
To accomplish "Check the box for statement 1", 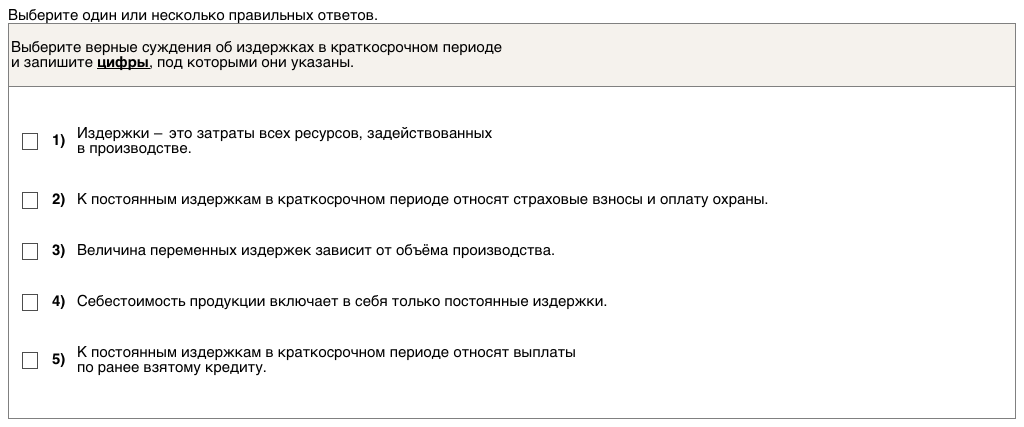I will point(30,141).
